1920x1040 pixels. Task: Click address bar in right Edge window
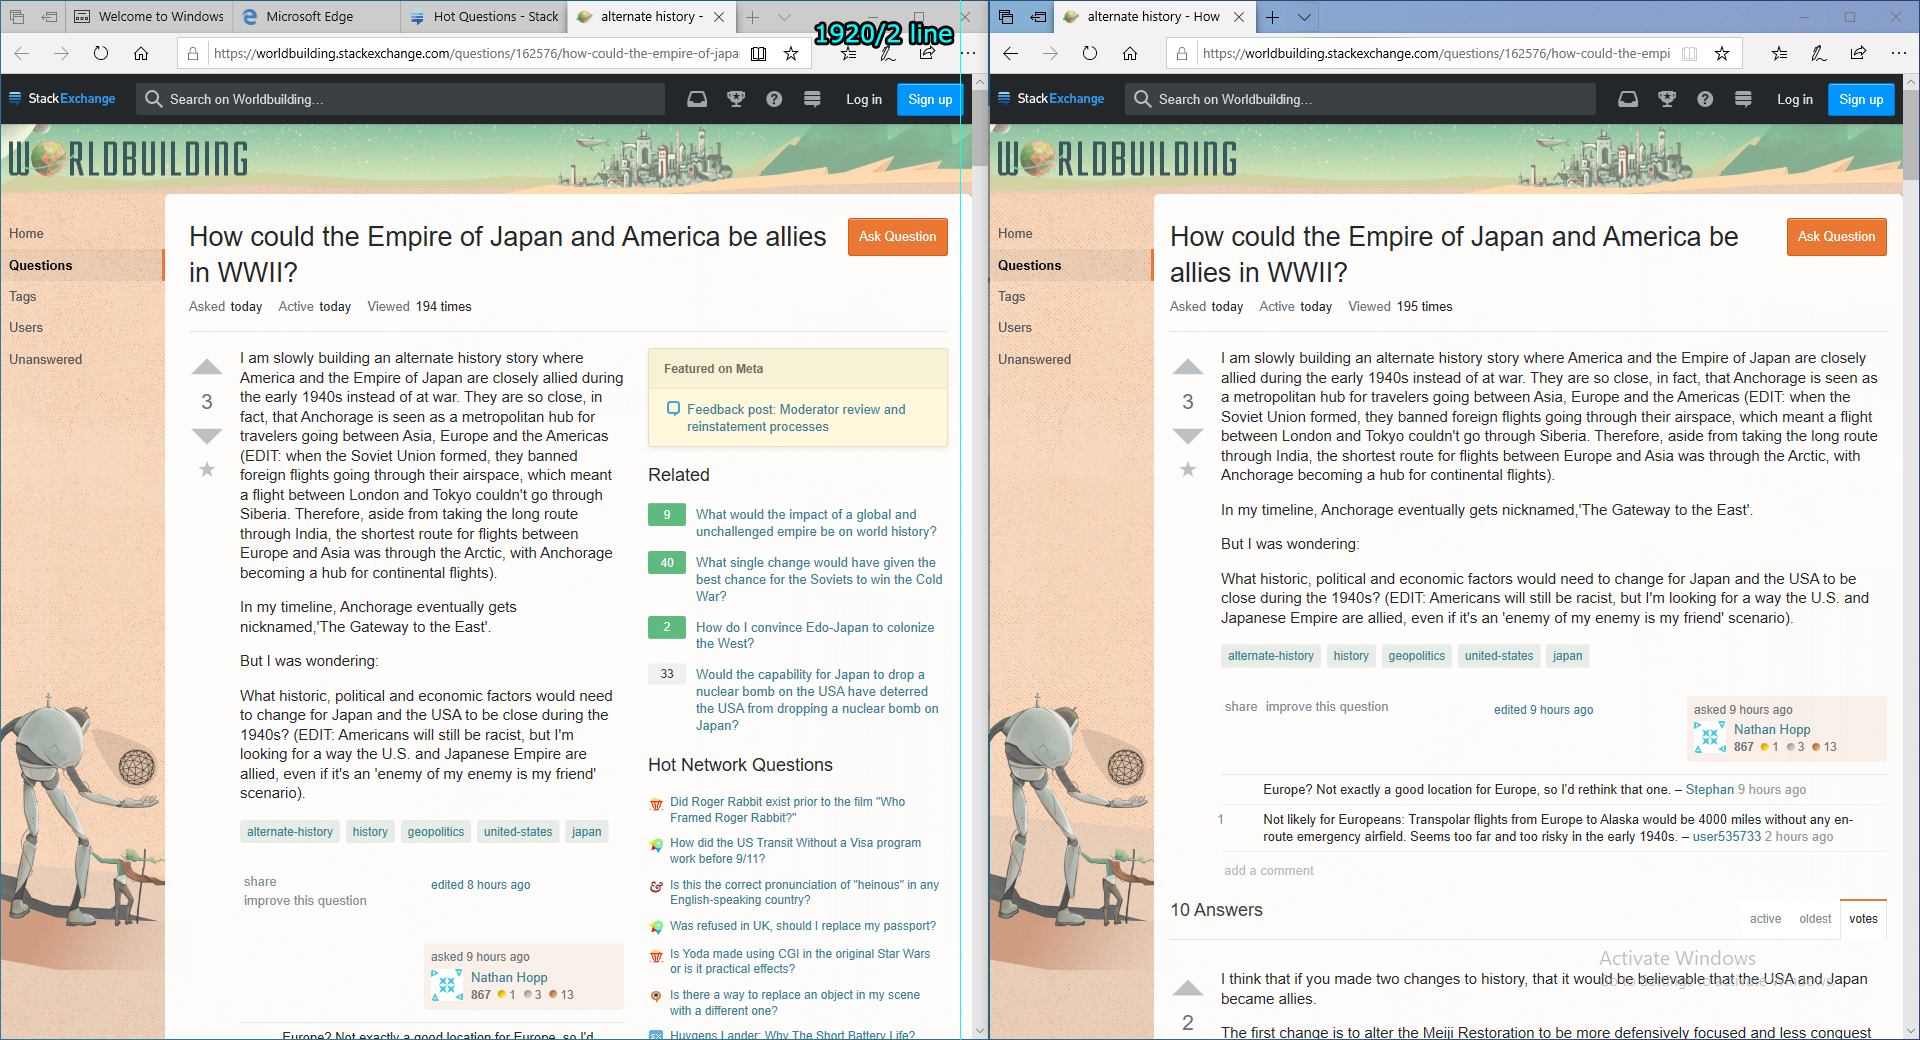(x=1436, y=53)
